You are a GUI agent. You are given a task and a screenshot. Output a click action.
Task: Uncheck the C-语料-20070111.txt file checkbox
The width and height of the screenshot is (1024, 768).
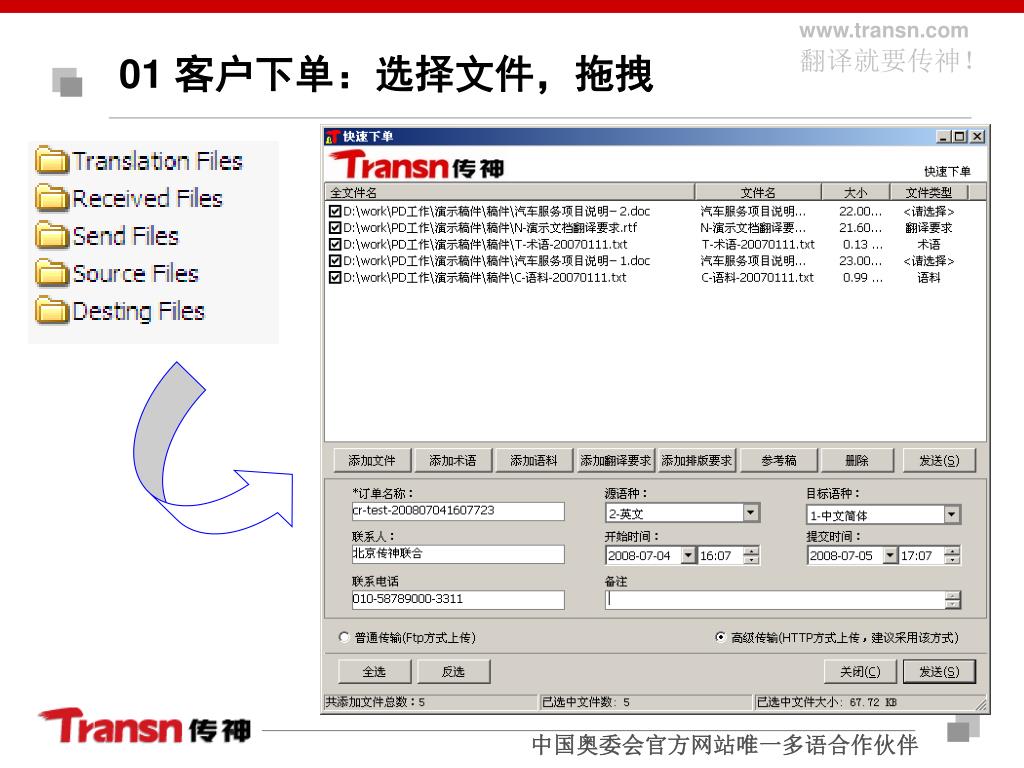click(335, 278)
